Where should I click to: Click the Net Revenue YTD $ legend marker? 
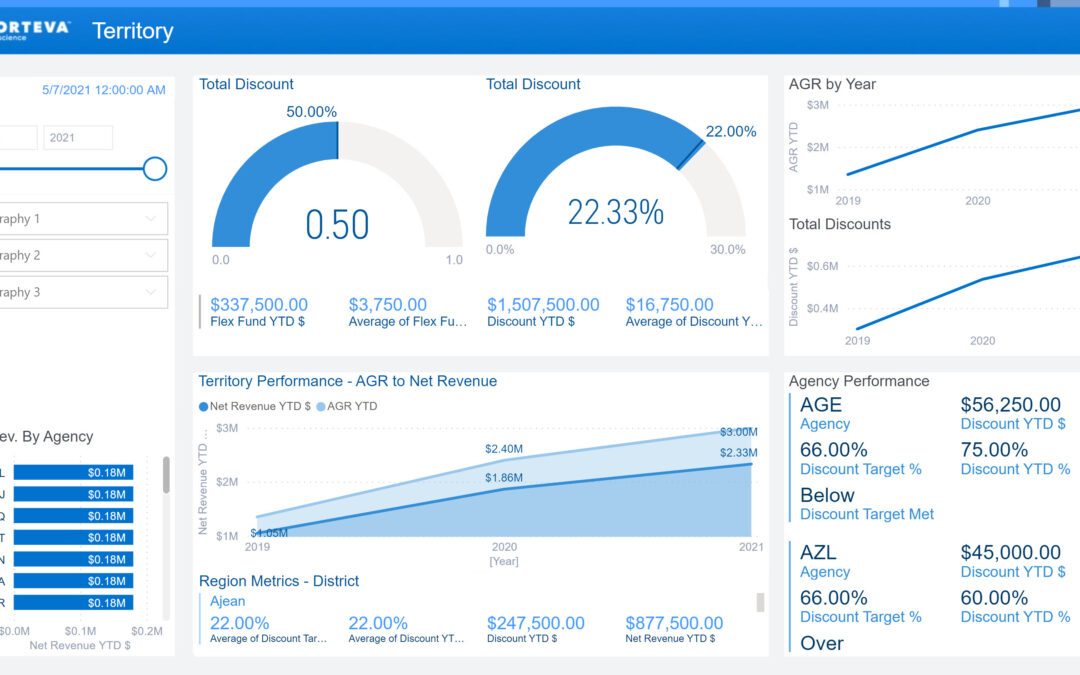click(204, 407)
